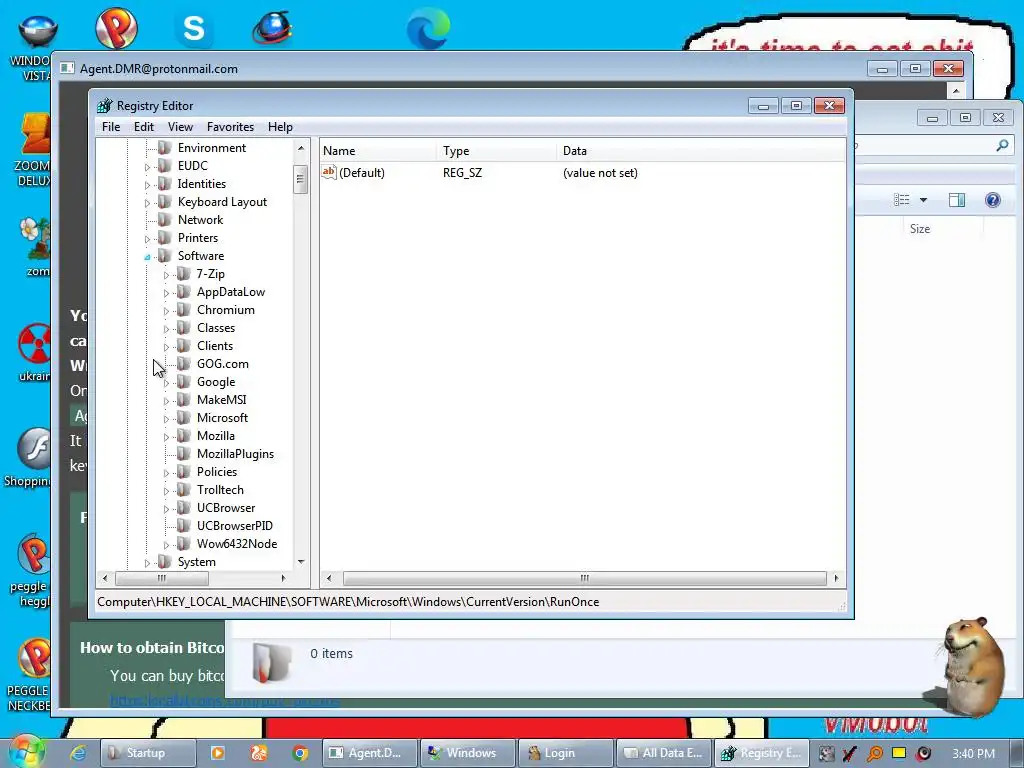Toggle the preview pane icon in Explorer
This screenshot has width=1024, height=768.
click(957, 200)
